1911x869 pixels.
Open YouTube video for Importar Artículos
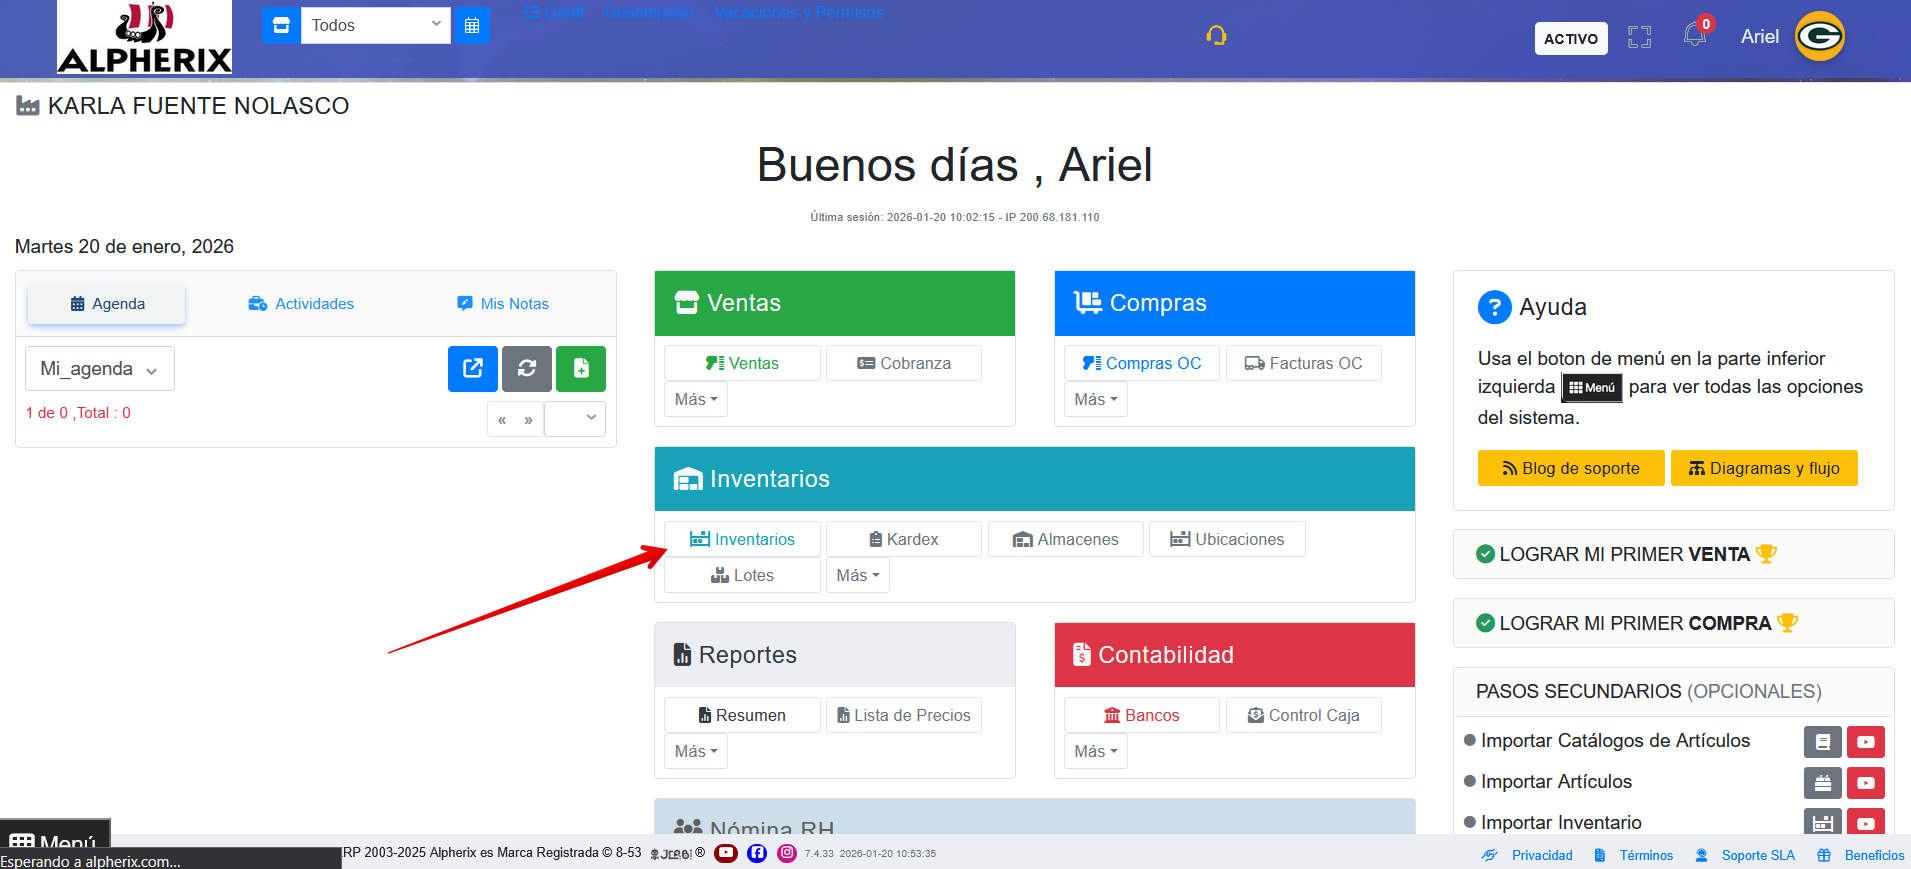1865,782
